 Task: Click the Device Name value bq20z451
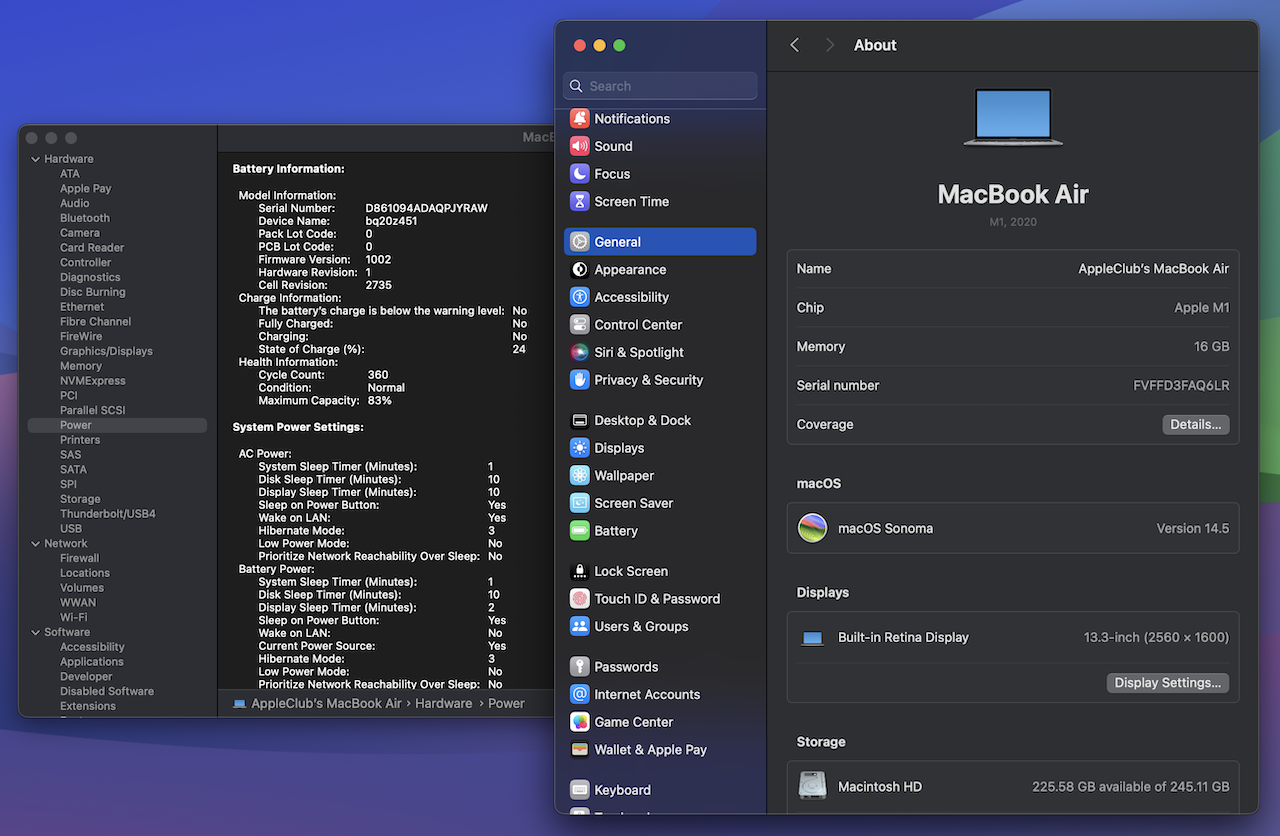[391, 221]
